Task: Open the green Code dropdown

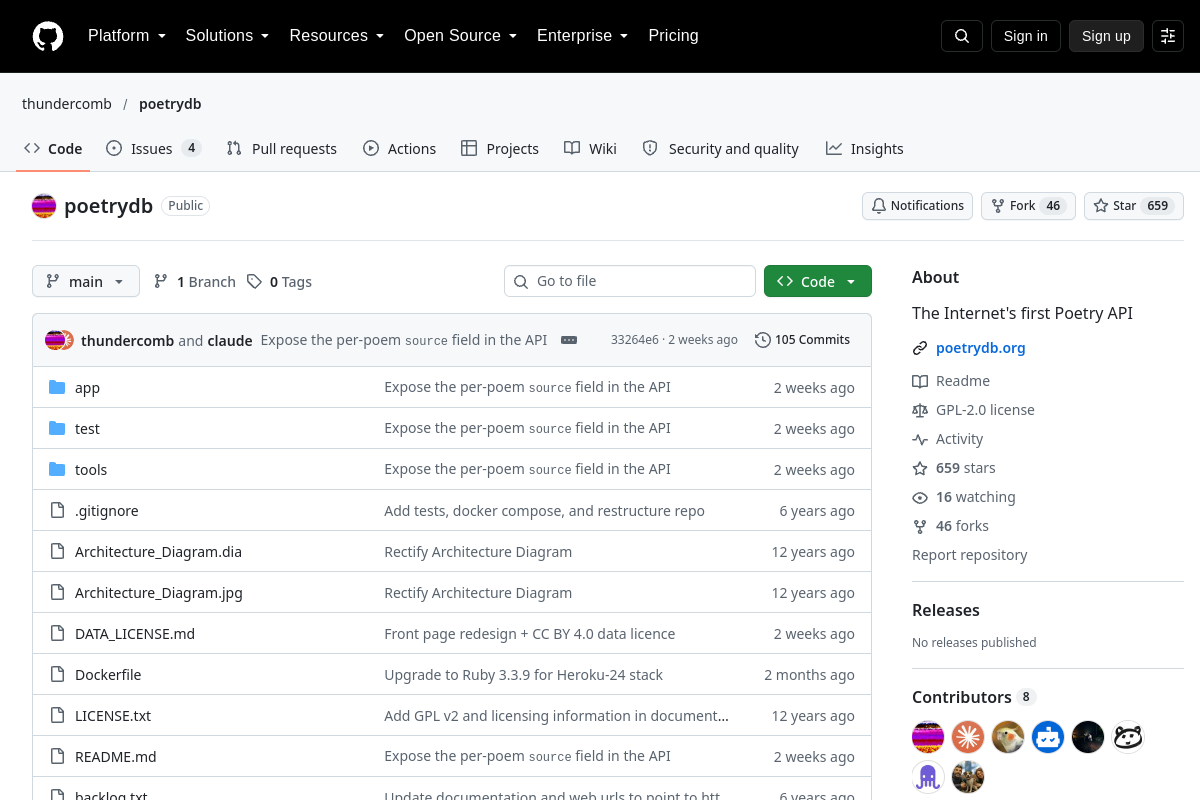Action: (x=818, y=281)
